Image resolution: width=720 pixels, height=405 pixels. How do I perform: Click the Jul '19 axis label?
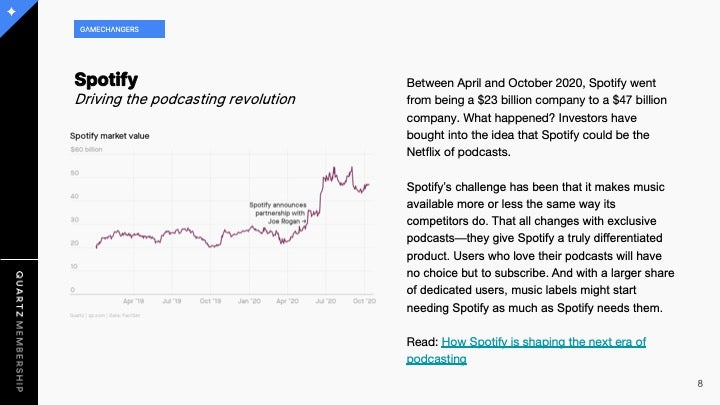click(172, 301)
